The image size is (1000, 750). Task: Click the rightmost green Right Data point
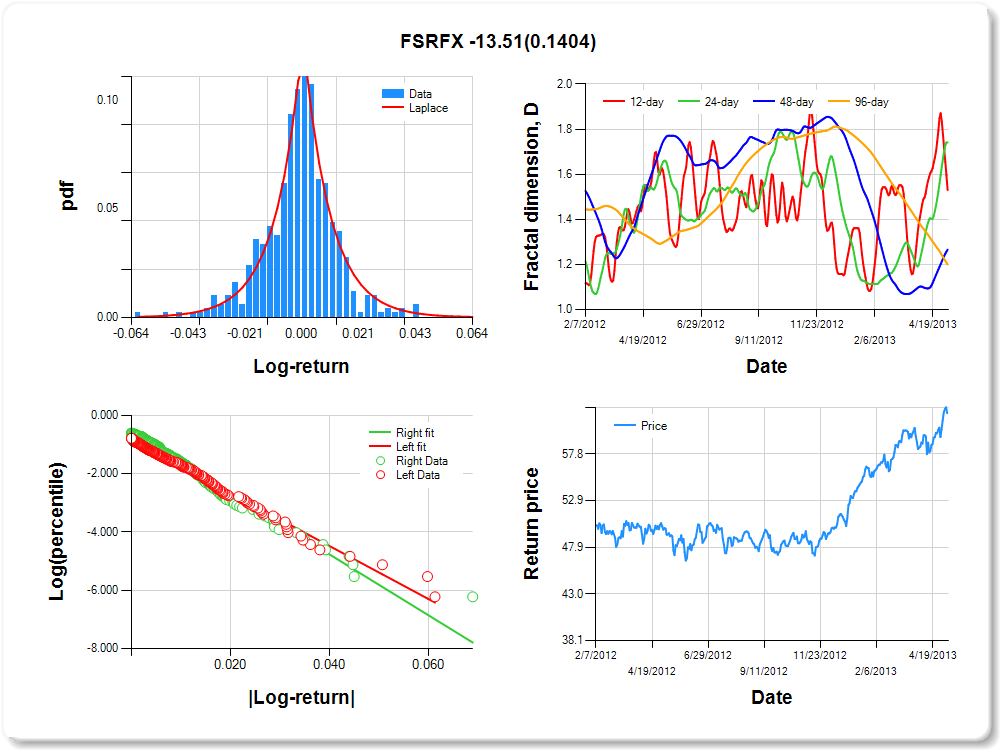point(473,597)
